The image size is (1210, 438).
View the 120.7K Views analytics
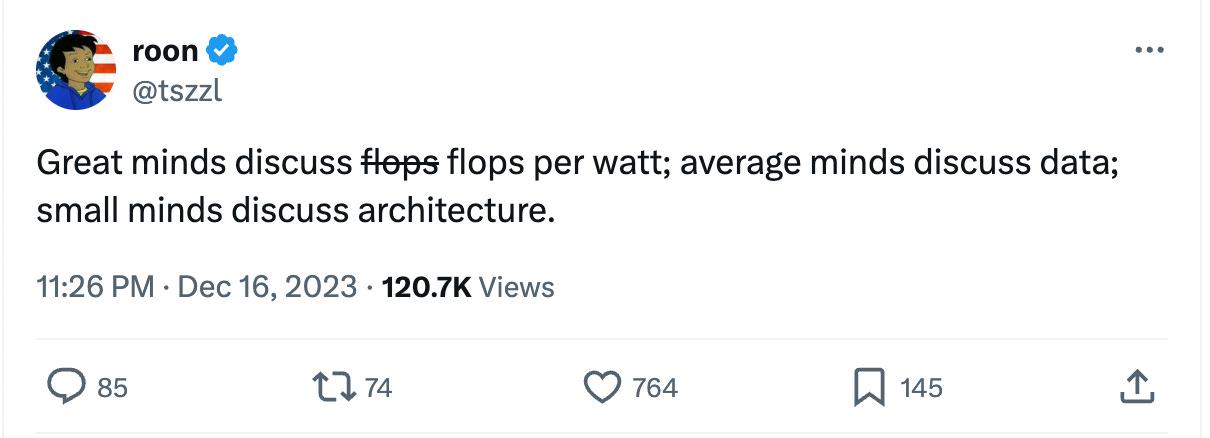[468, 288]
